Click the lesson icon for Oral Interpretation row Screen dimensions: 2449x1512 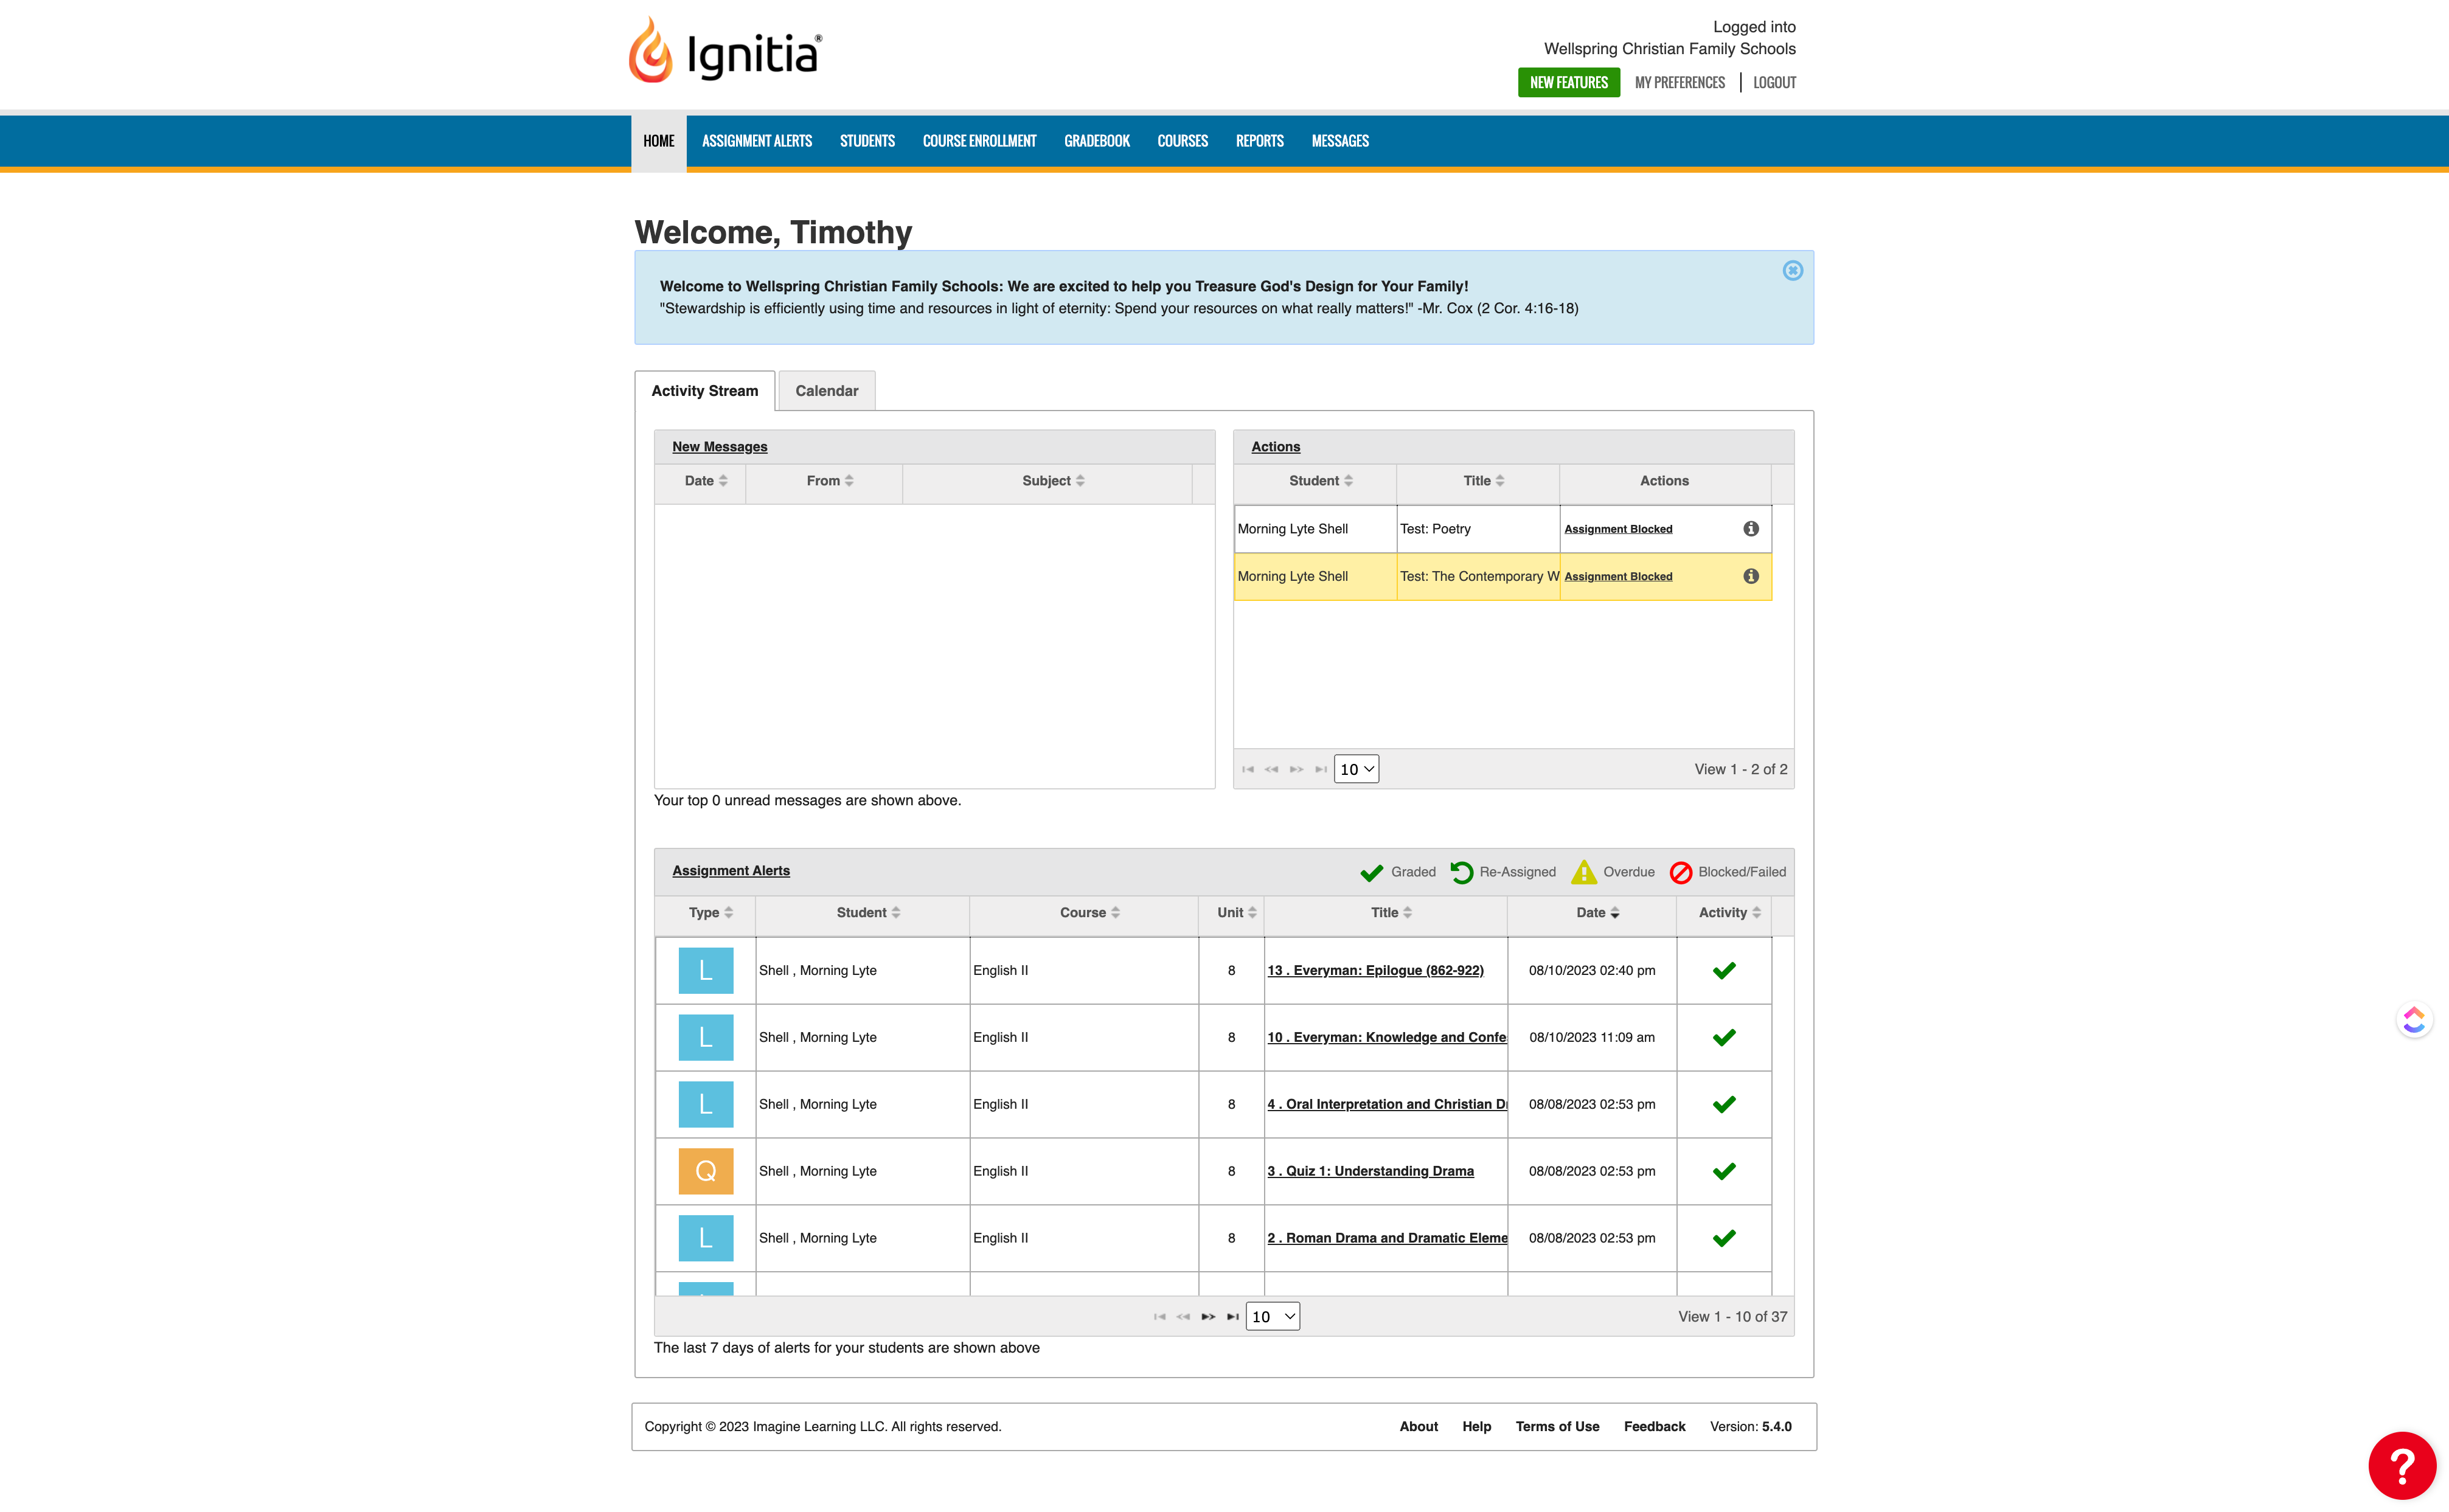[x=705, y=1104]
